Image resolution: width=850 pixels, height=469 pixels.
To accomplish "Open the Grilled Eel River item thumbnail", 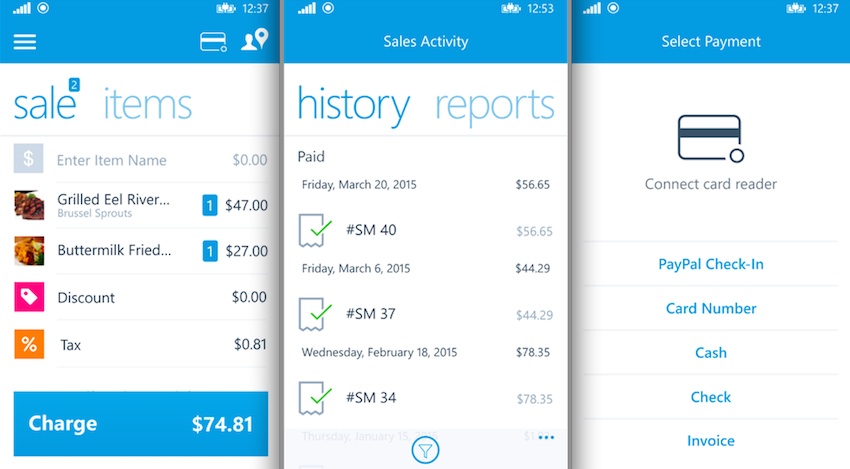I will pyautogui.click(x=29, y=205).
